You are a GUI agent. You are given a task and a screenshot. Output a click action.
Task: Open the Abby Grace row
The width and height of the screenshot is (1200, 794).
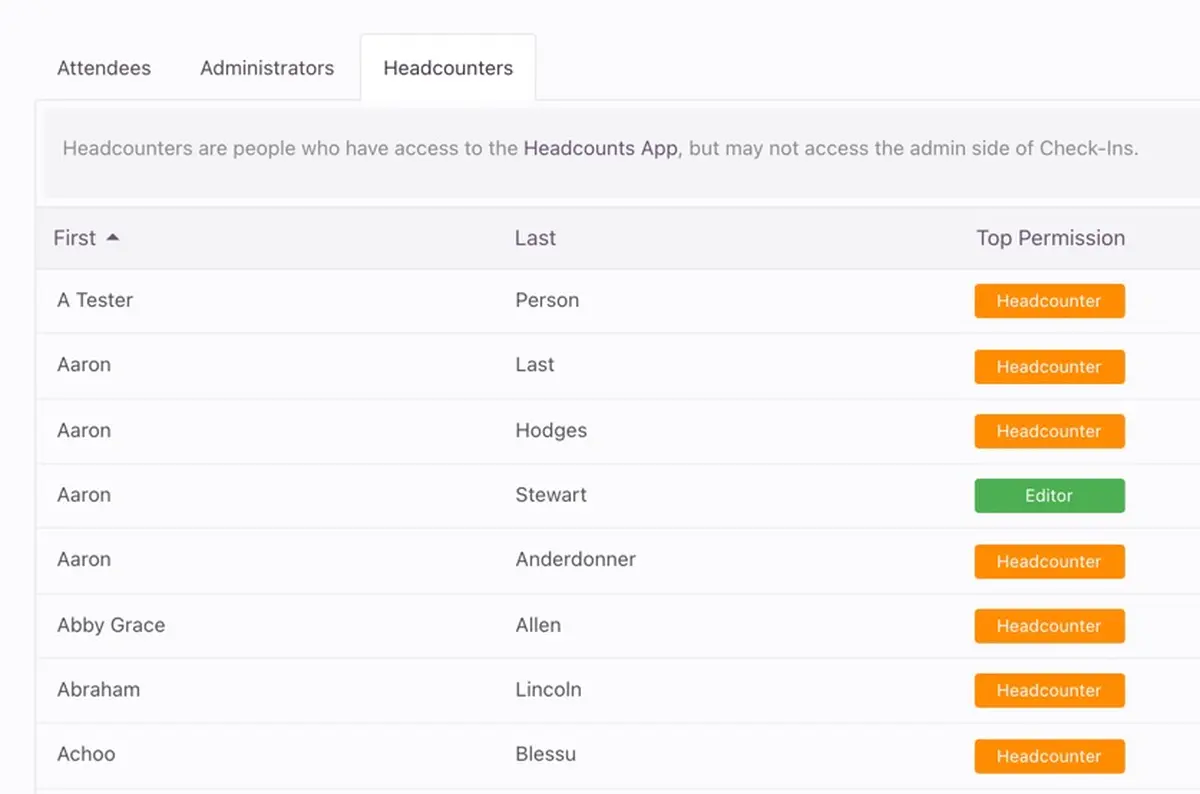click(618, 626)
